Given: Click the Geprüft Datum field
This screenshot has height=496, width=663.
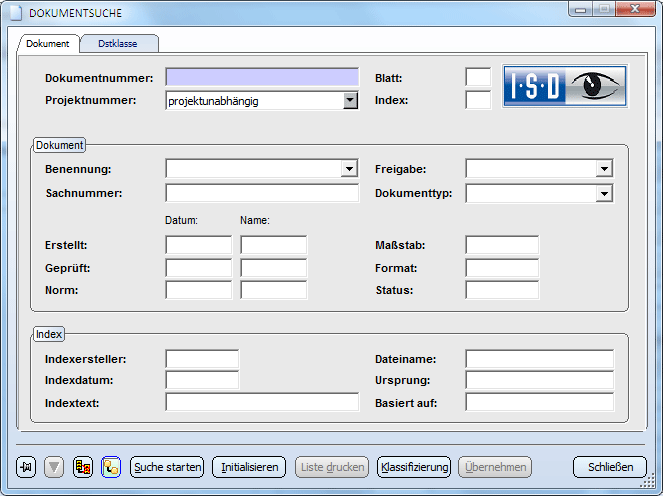Looking at the screenshot, I should click(199, 268).
